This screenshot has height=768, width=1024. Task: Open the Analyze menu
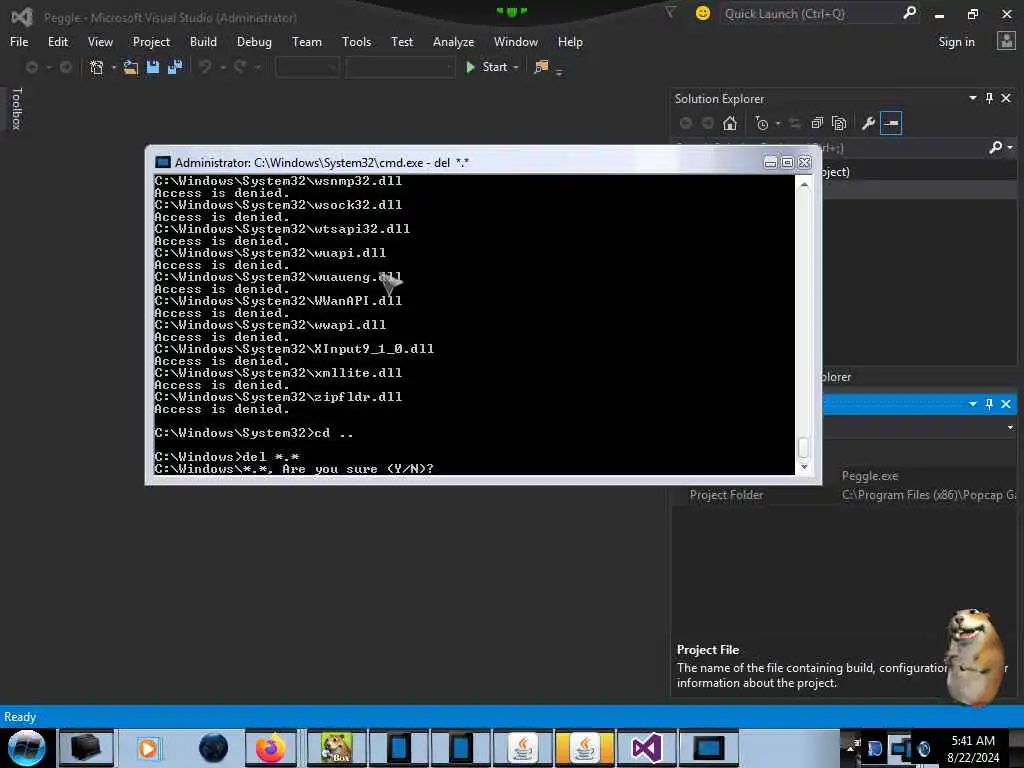click(x=453, y=42)
